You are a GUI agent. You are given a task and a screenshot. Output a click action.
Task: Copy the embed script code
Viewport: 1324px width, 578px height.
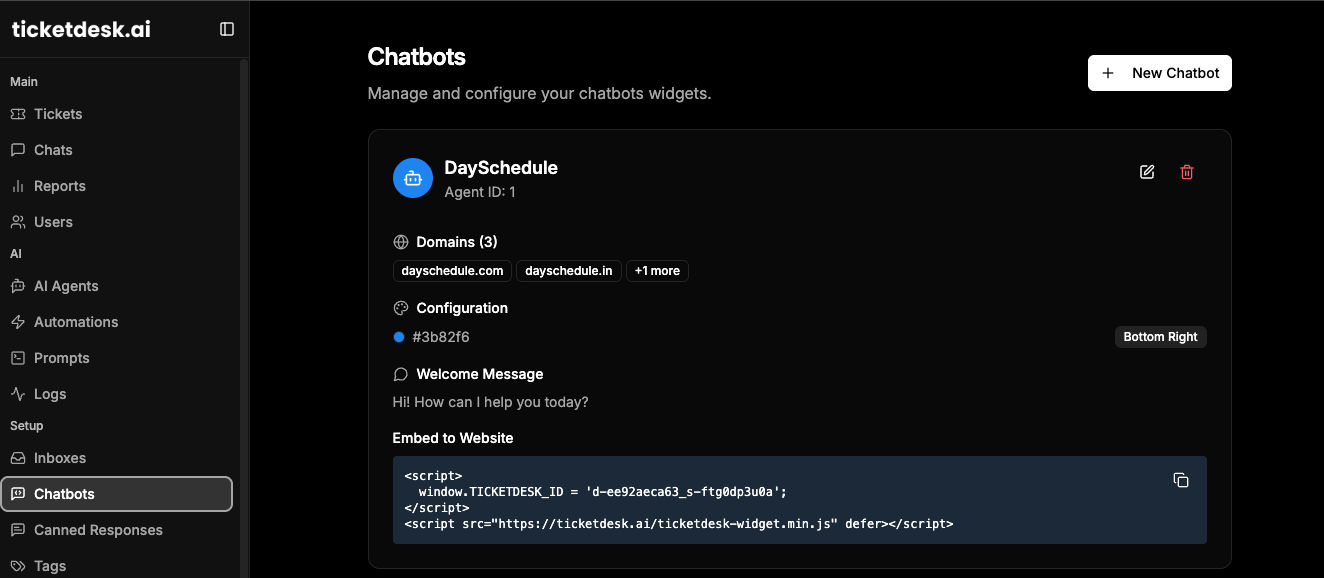(1181, 480)
